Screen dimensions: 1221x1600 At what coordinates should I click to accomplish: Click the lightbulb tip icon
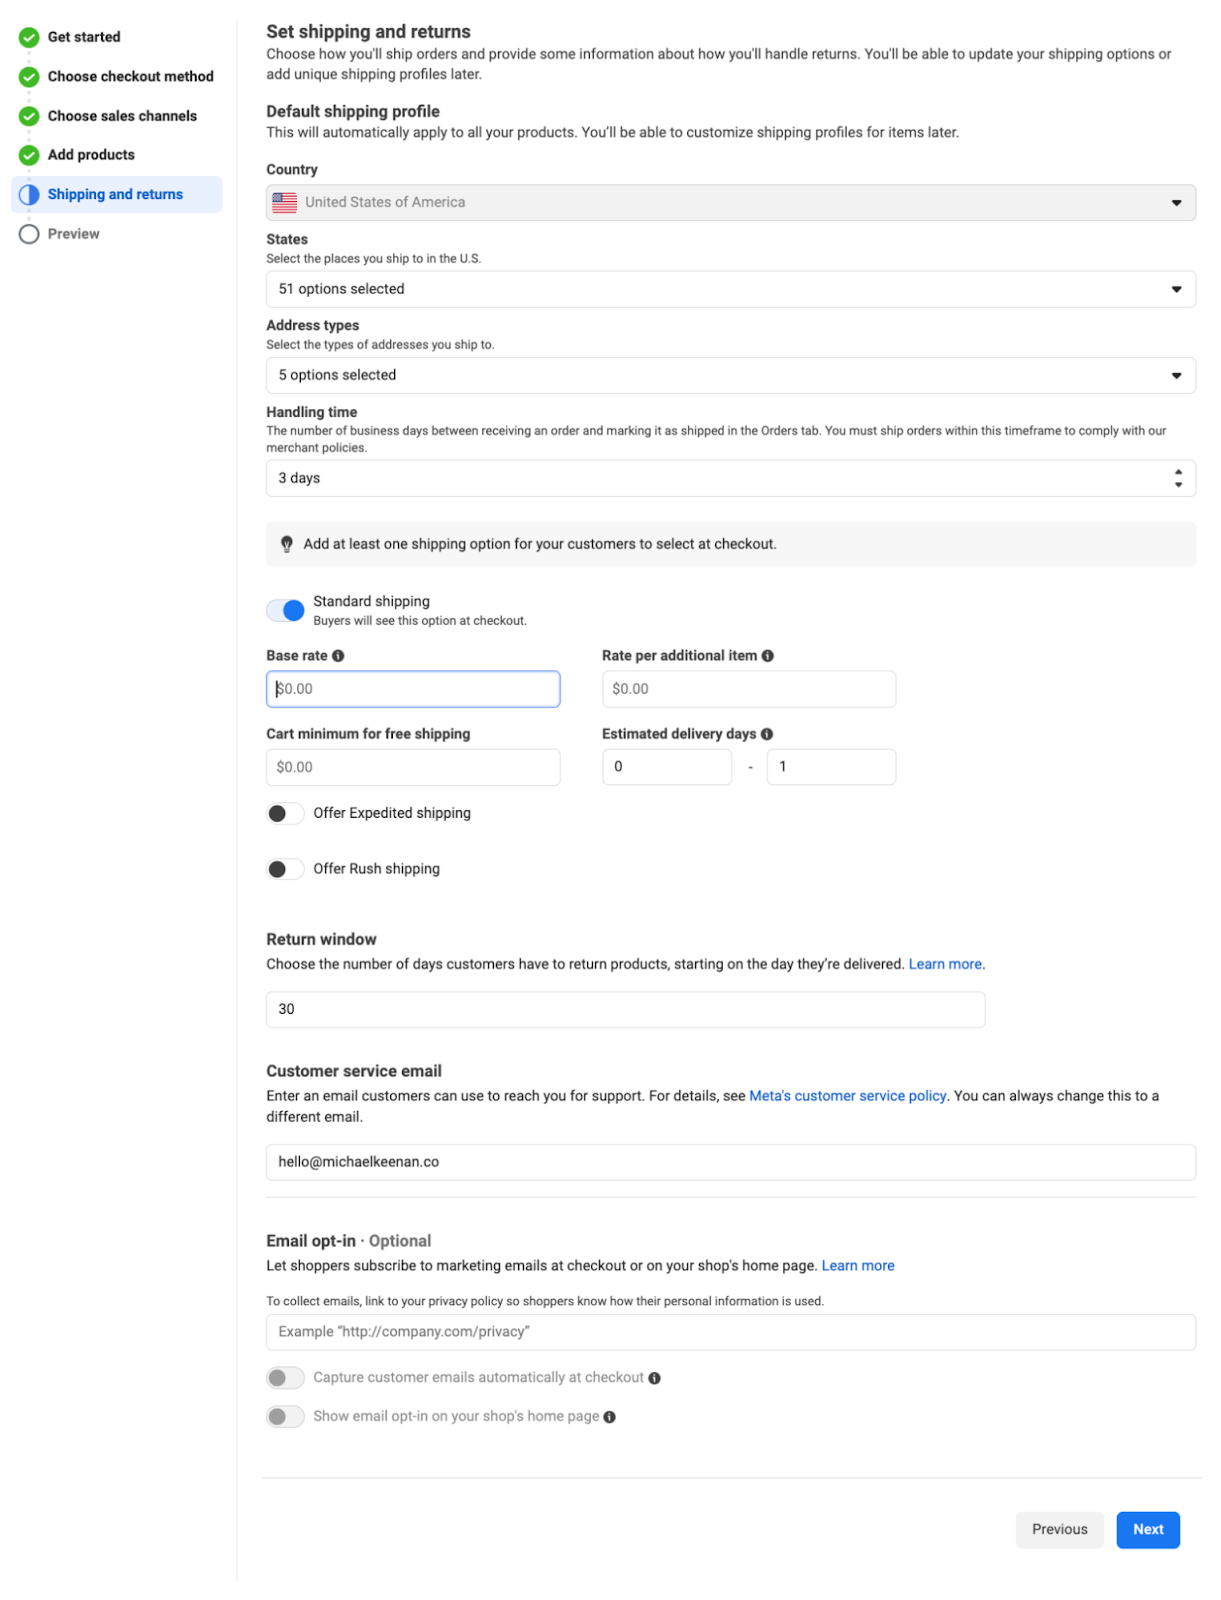[x=287, y=544]
